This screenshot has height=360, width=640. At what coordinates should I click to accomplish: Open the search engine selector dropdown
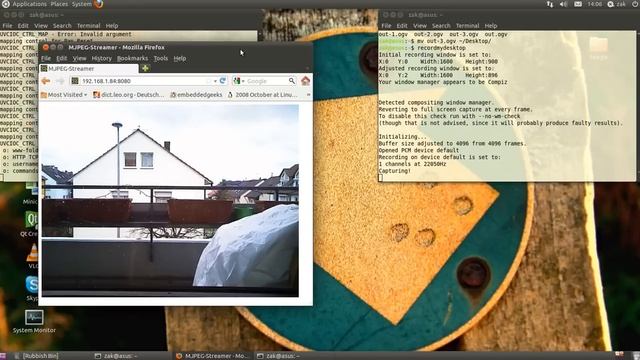[239, 81]
